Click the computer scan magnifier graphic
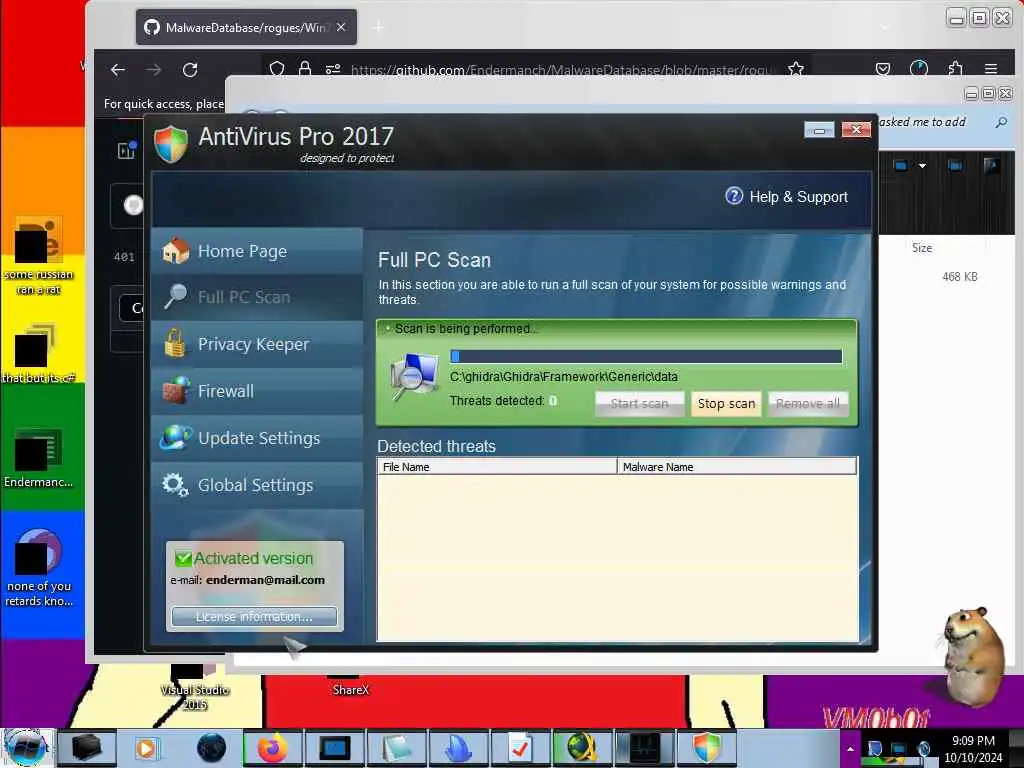The width and height of the screenshot is (1024, 768). click(x=415, y=377)
